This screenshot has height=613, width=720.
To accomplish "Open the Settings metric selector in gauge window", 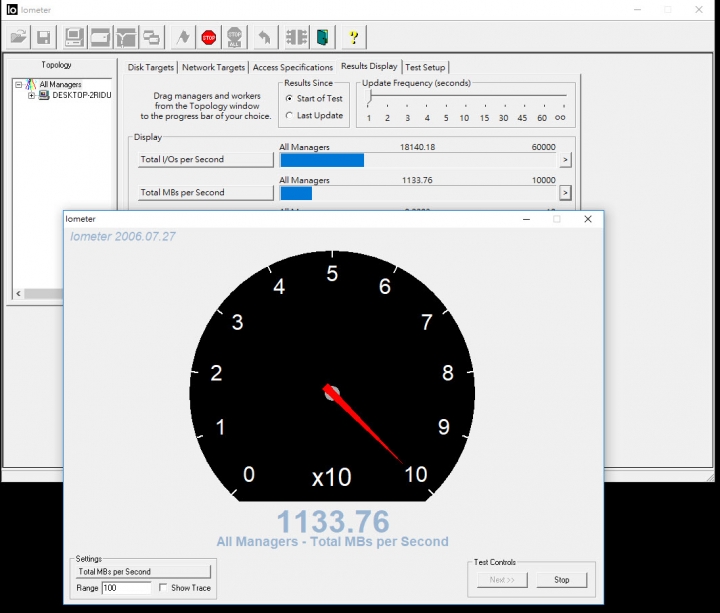I will (x=143, y=572).
